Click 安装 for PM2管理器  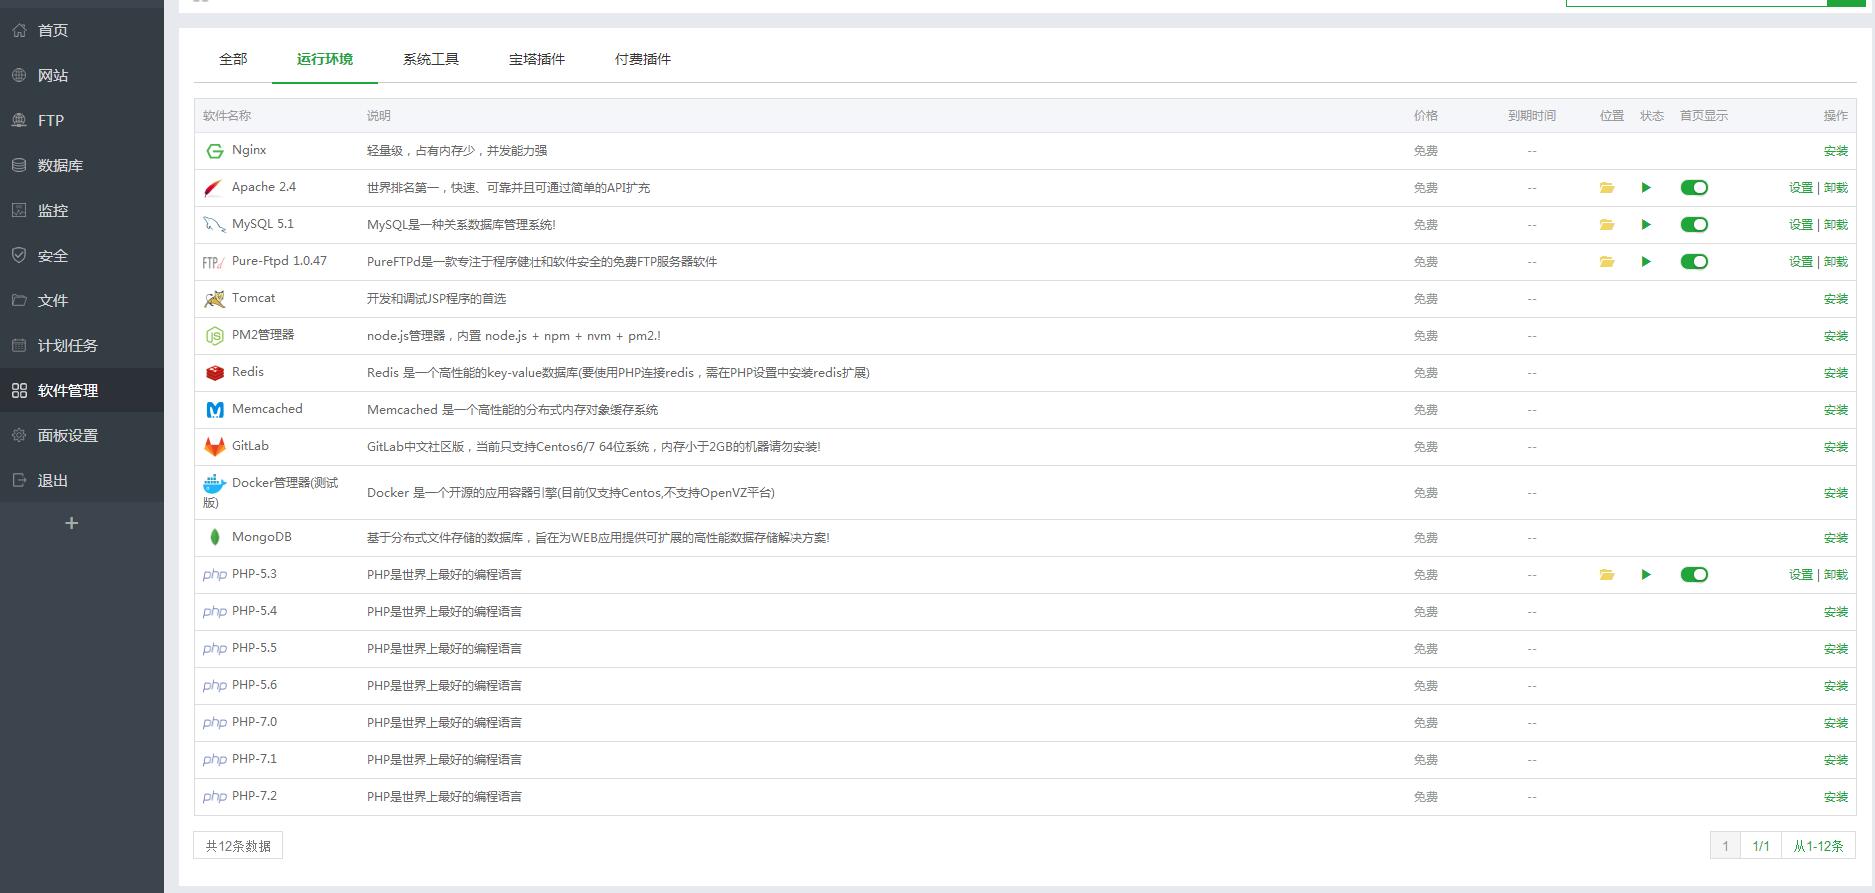click(x=1836, y=336)
